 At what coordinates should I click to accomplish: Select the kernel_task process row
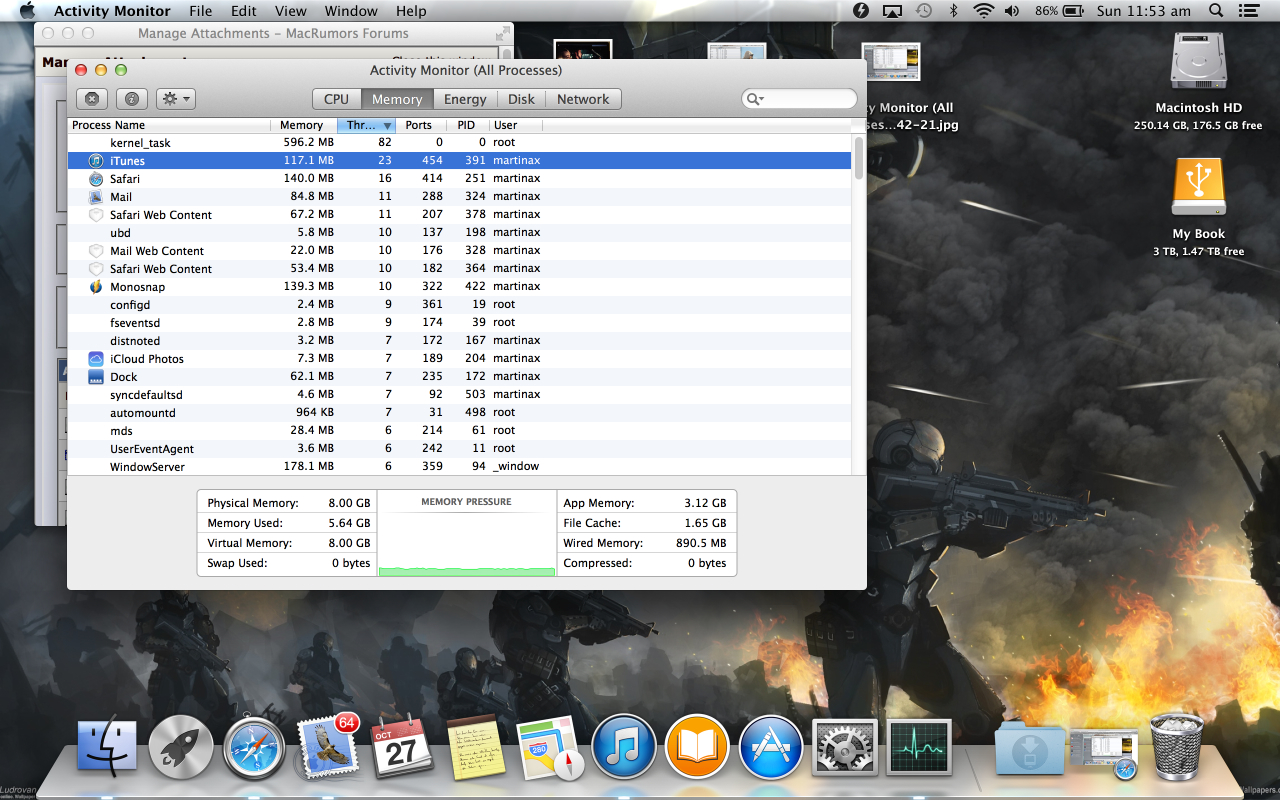click(x=459, y=143)
